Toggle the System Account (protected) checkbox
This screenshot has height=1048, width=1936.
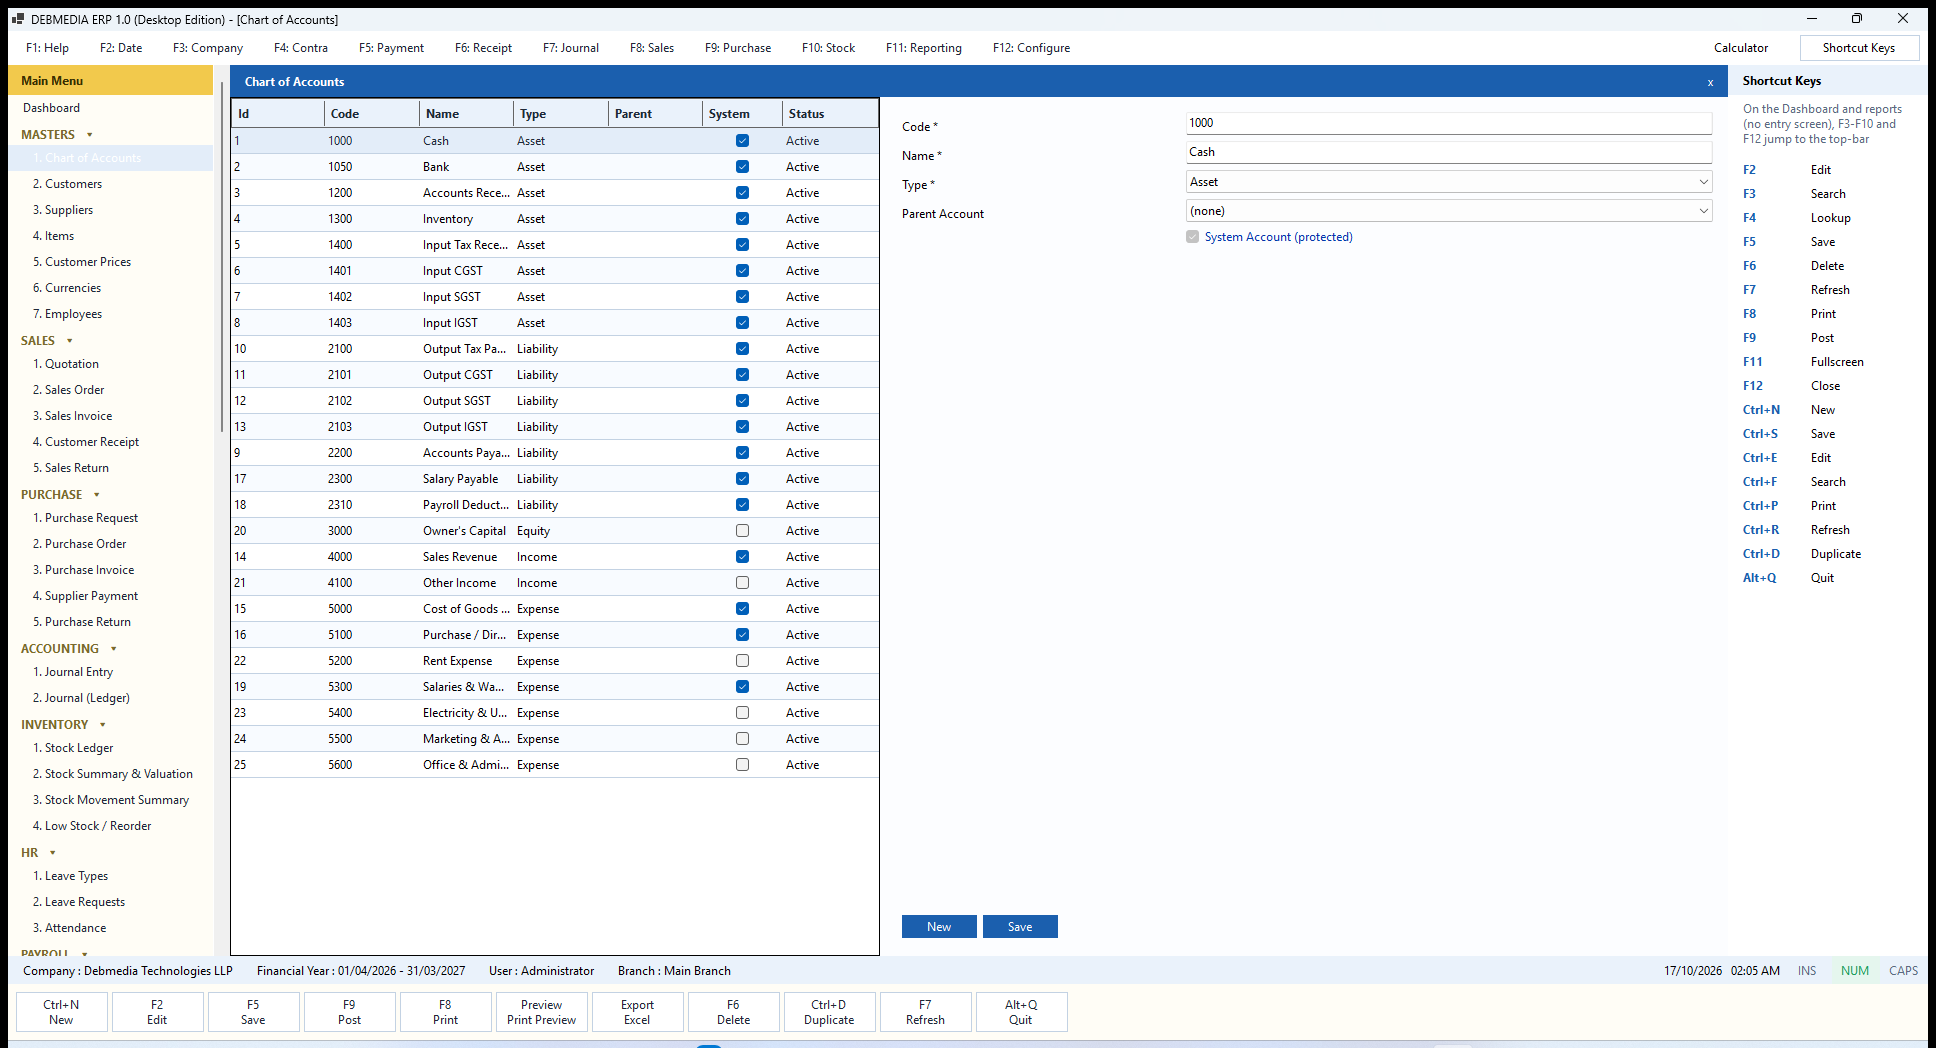(x=1192, y=237)
